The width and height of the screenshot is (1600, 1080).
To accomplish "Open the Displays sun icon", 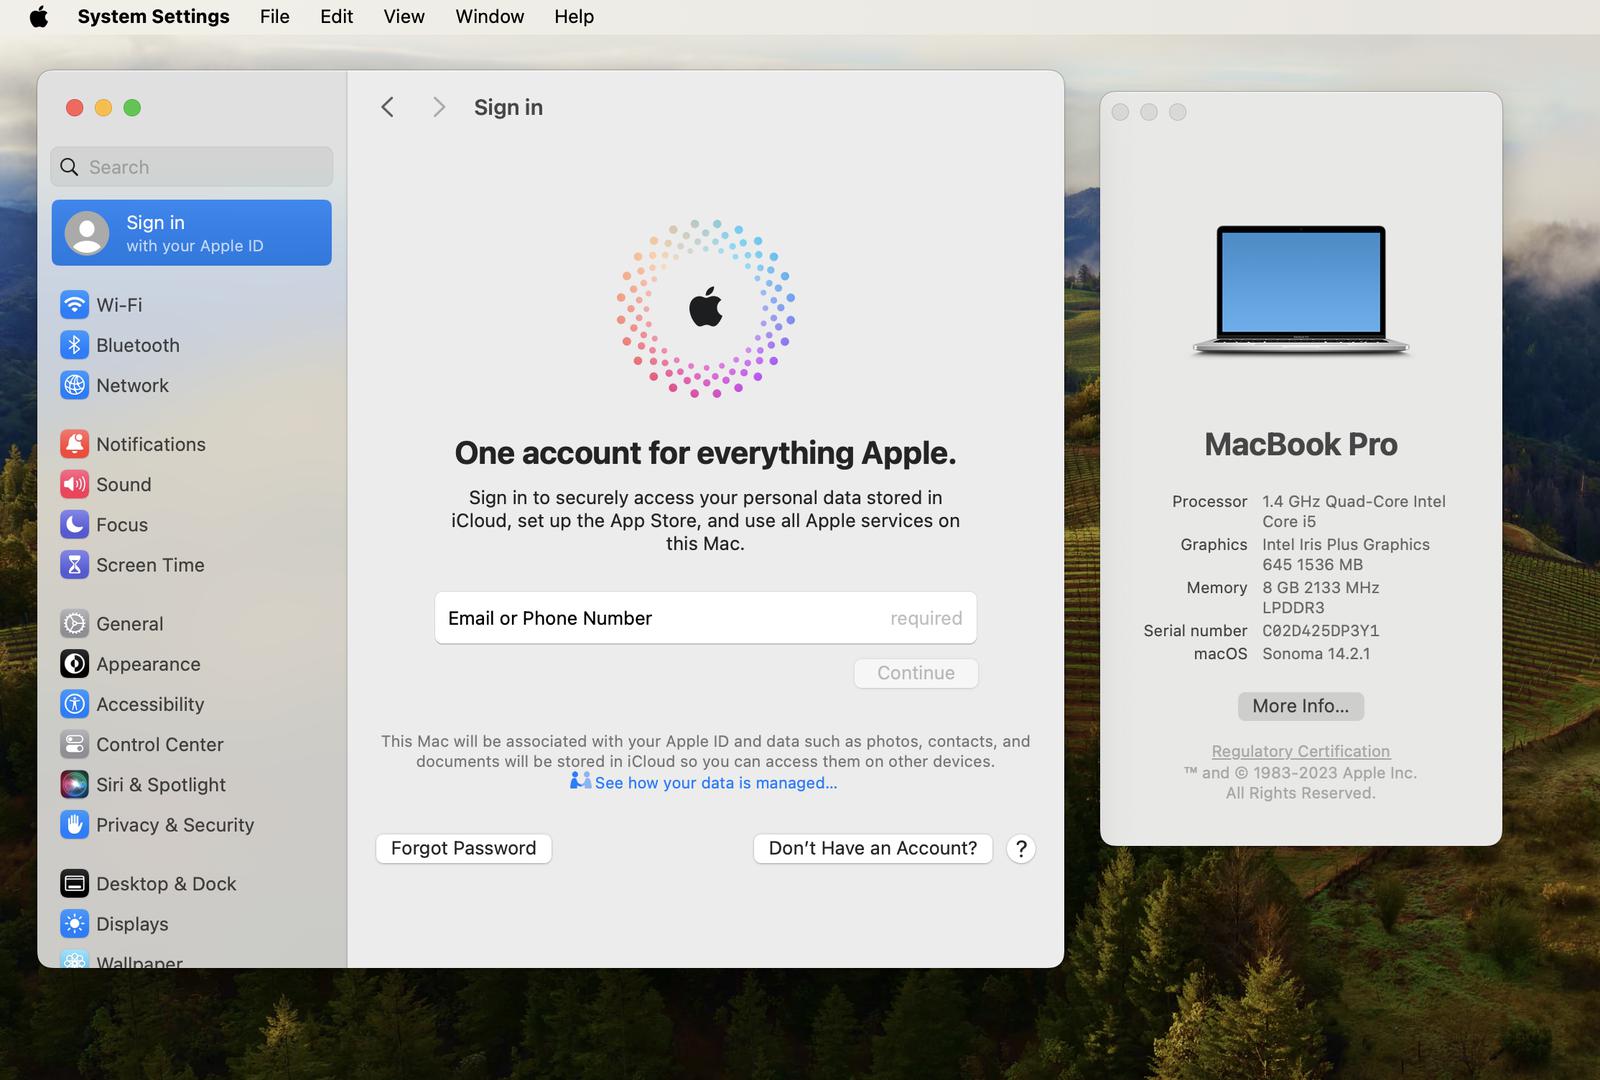I will click(74, 924).
